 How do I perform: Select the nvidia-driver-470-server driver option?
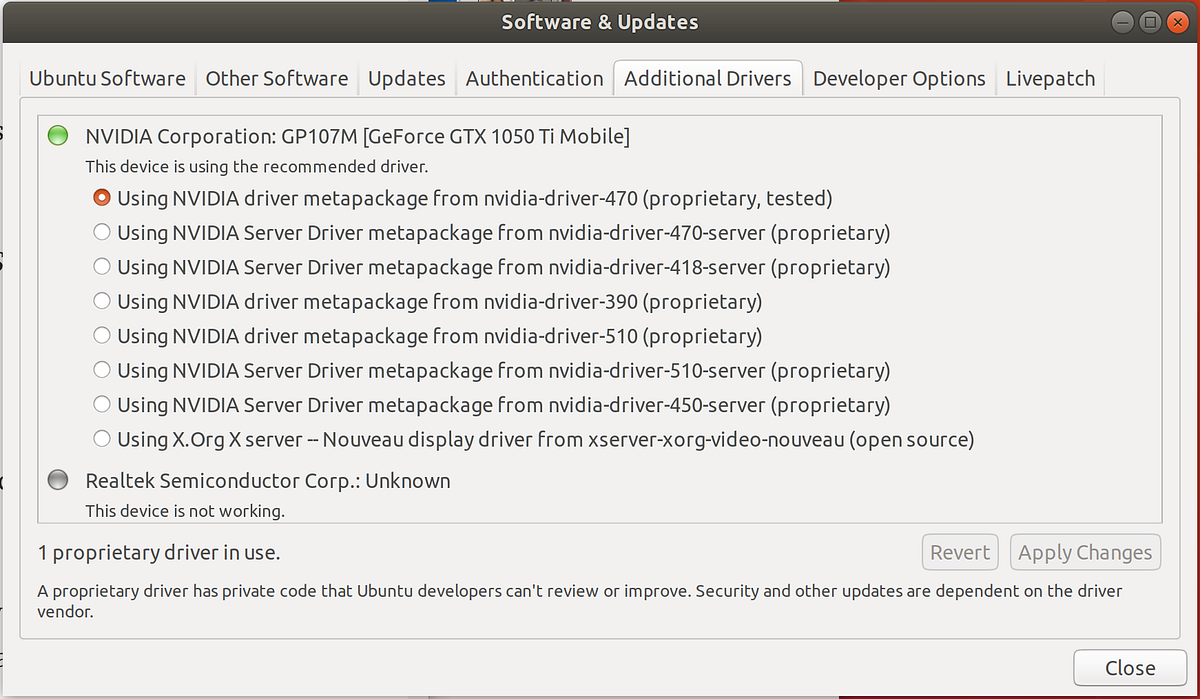101,231
